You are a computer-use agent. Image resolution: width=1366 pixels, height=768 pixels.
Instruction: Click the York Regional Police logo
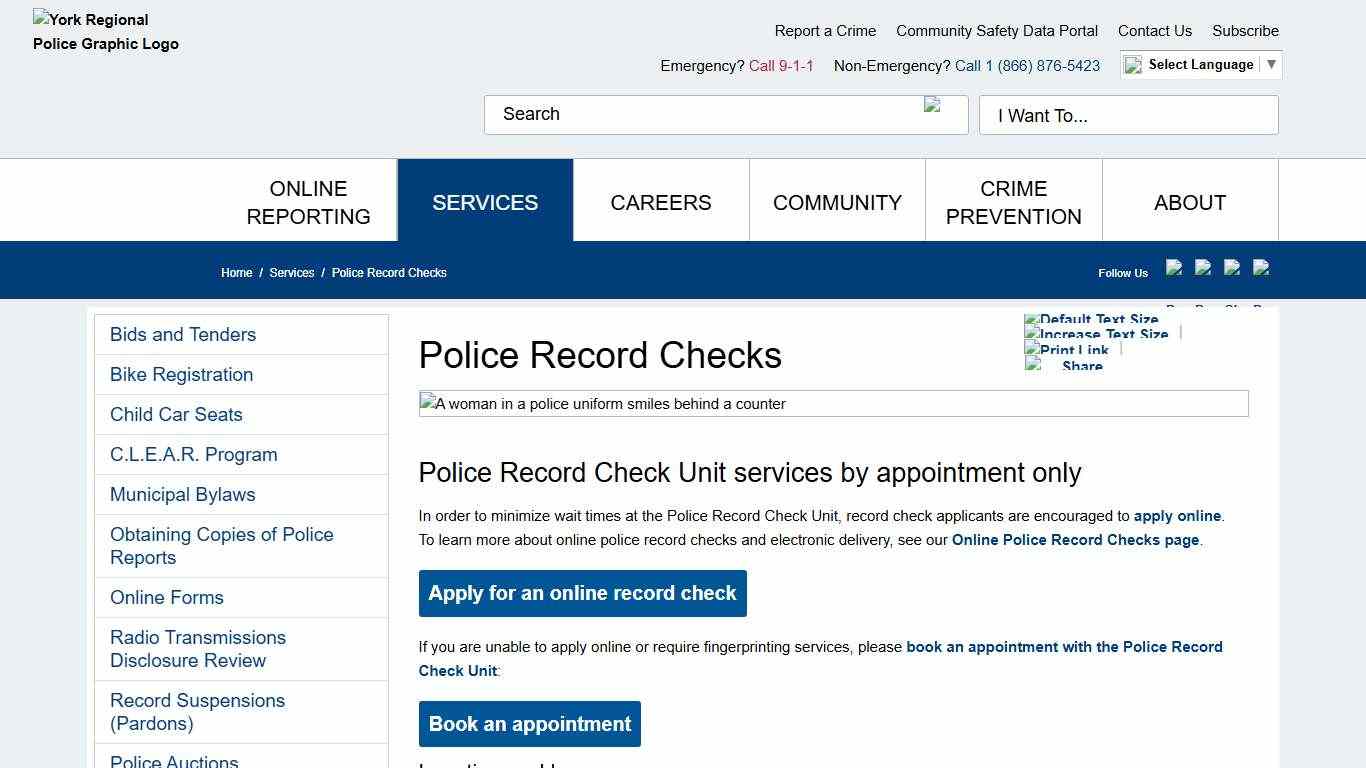[x=105, y=32]
